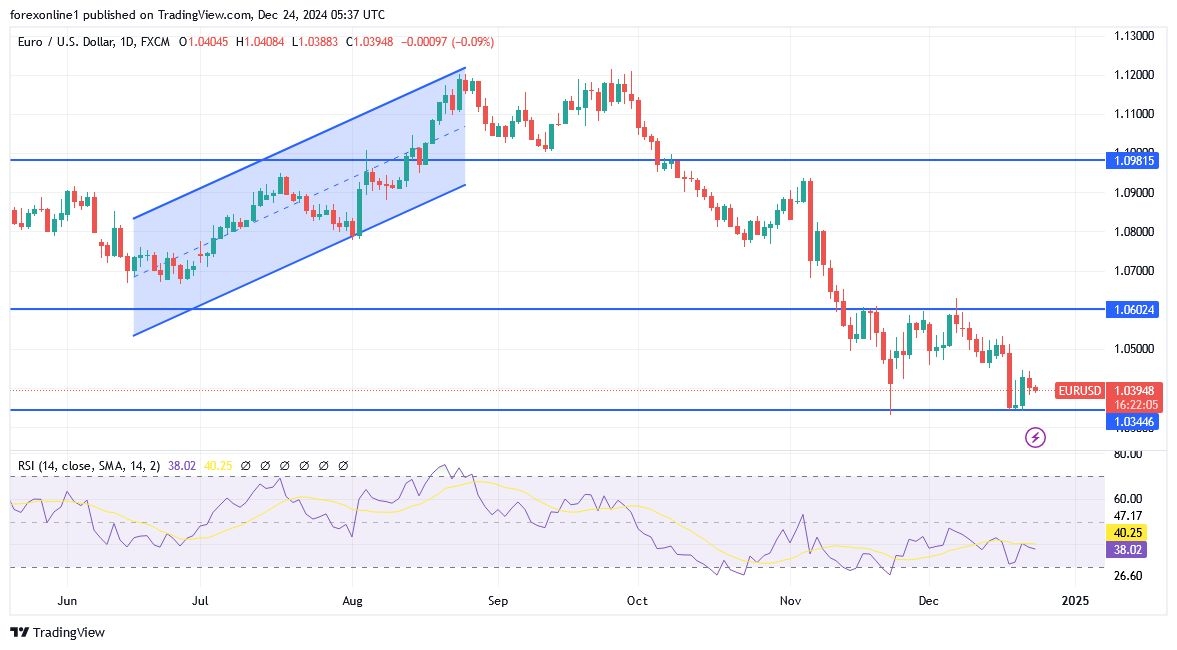Click the 2025 label on the time axis
Image resolution: width=1177 pixels, height=650 pixels.
tap(1076, 601)
